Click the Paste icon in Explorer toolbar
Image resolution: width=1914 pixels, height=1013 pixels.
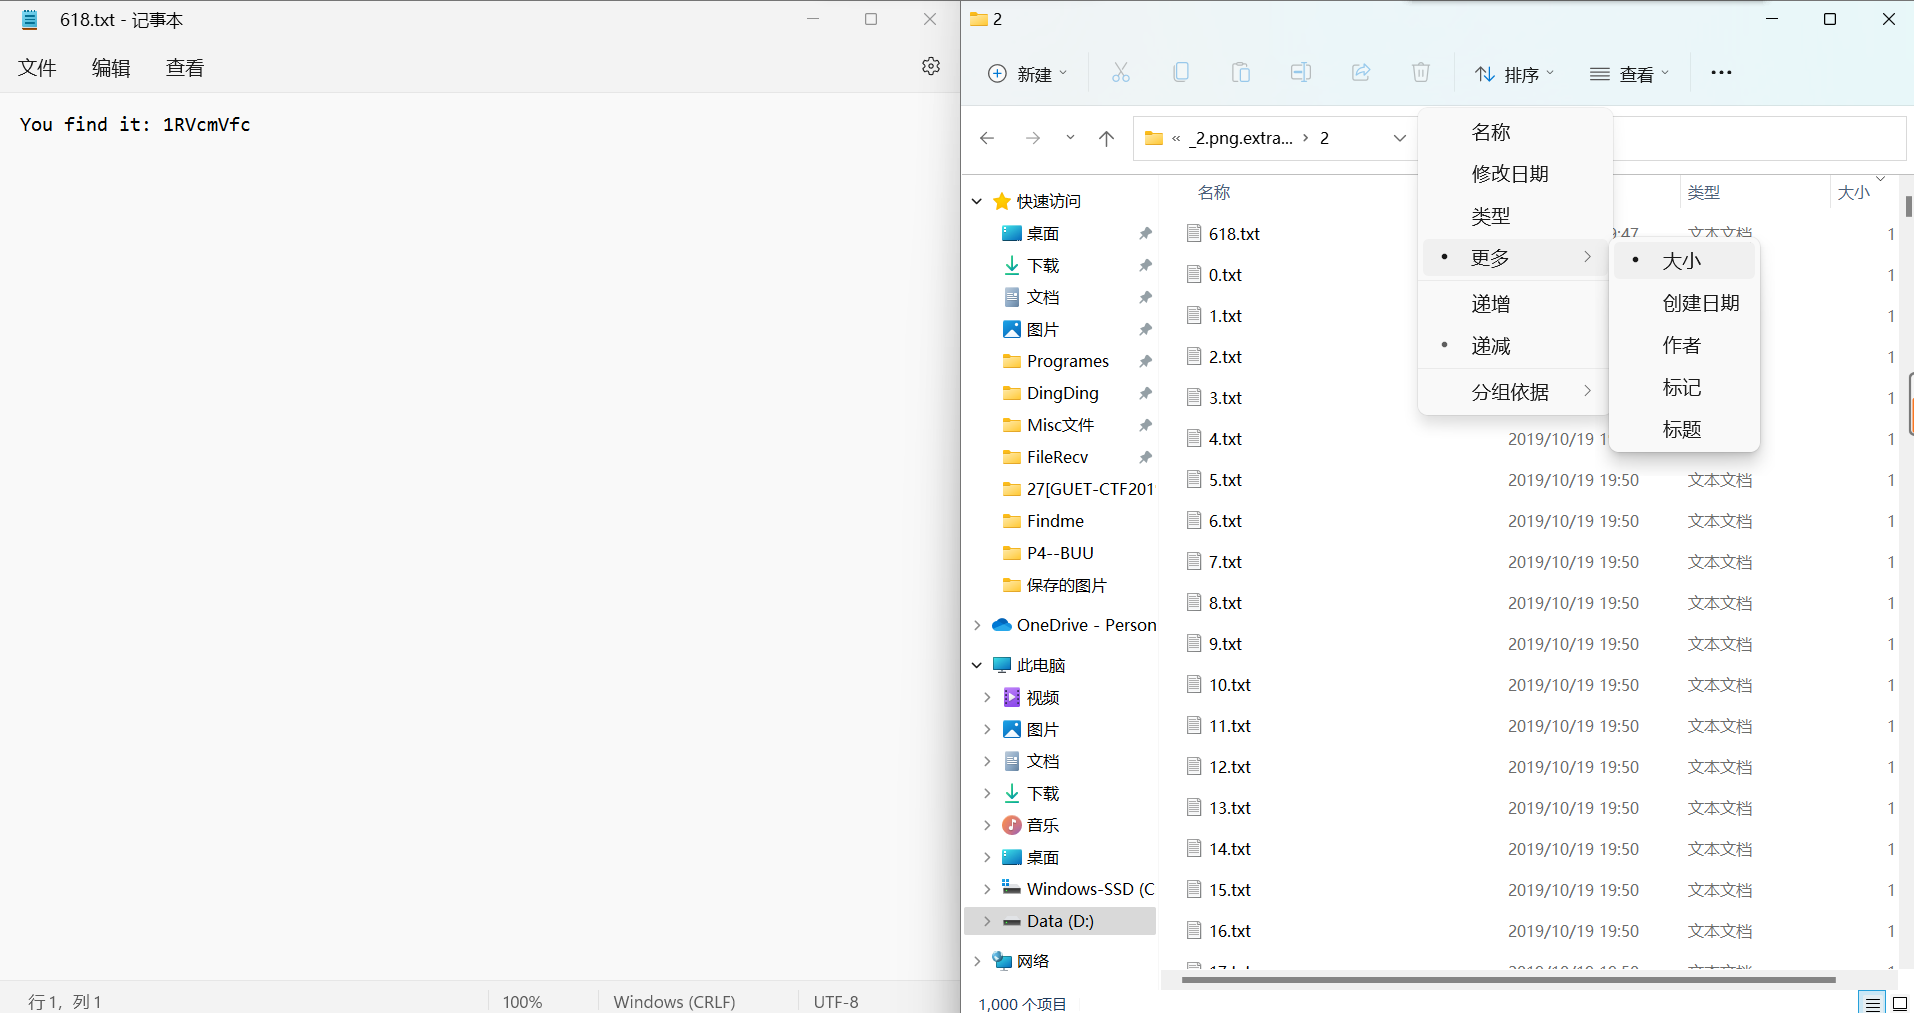click(x=1241, y=73)
